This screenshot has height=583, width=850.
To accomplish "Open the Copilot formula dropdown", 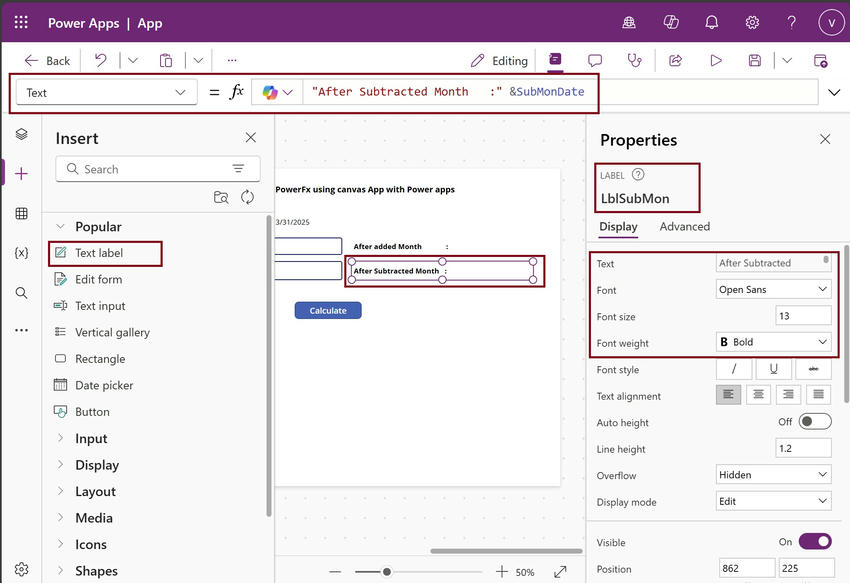I will coord(278,93).
